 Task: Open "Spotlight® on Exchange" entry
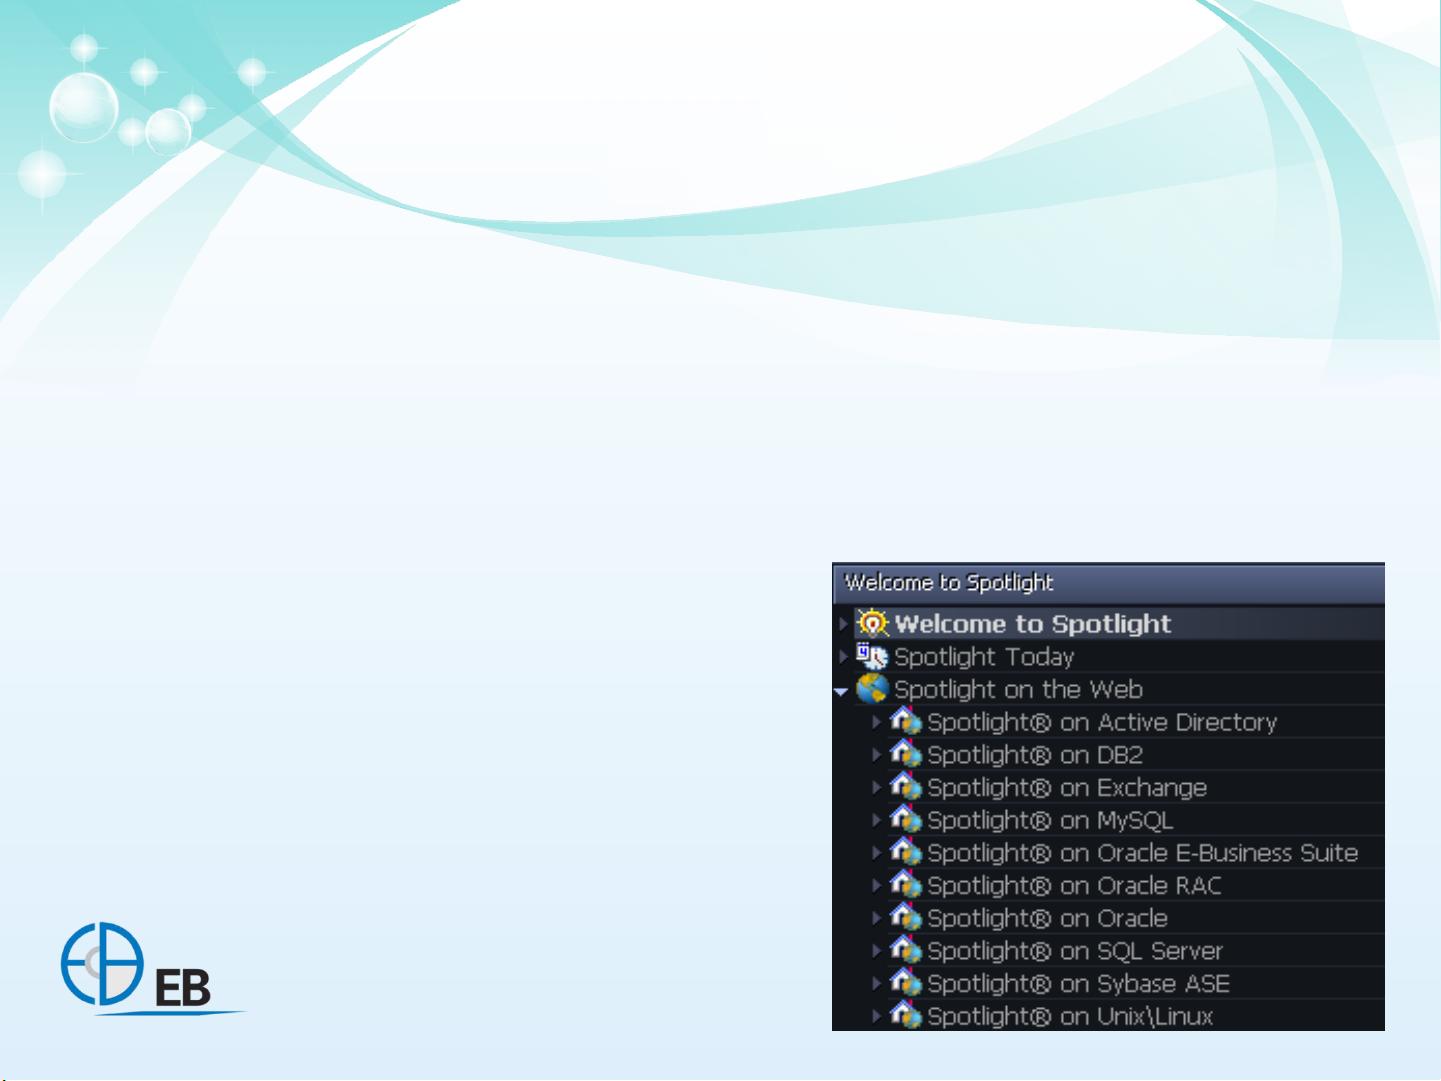pyautogui.click(x=1067, y=788)
